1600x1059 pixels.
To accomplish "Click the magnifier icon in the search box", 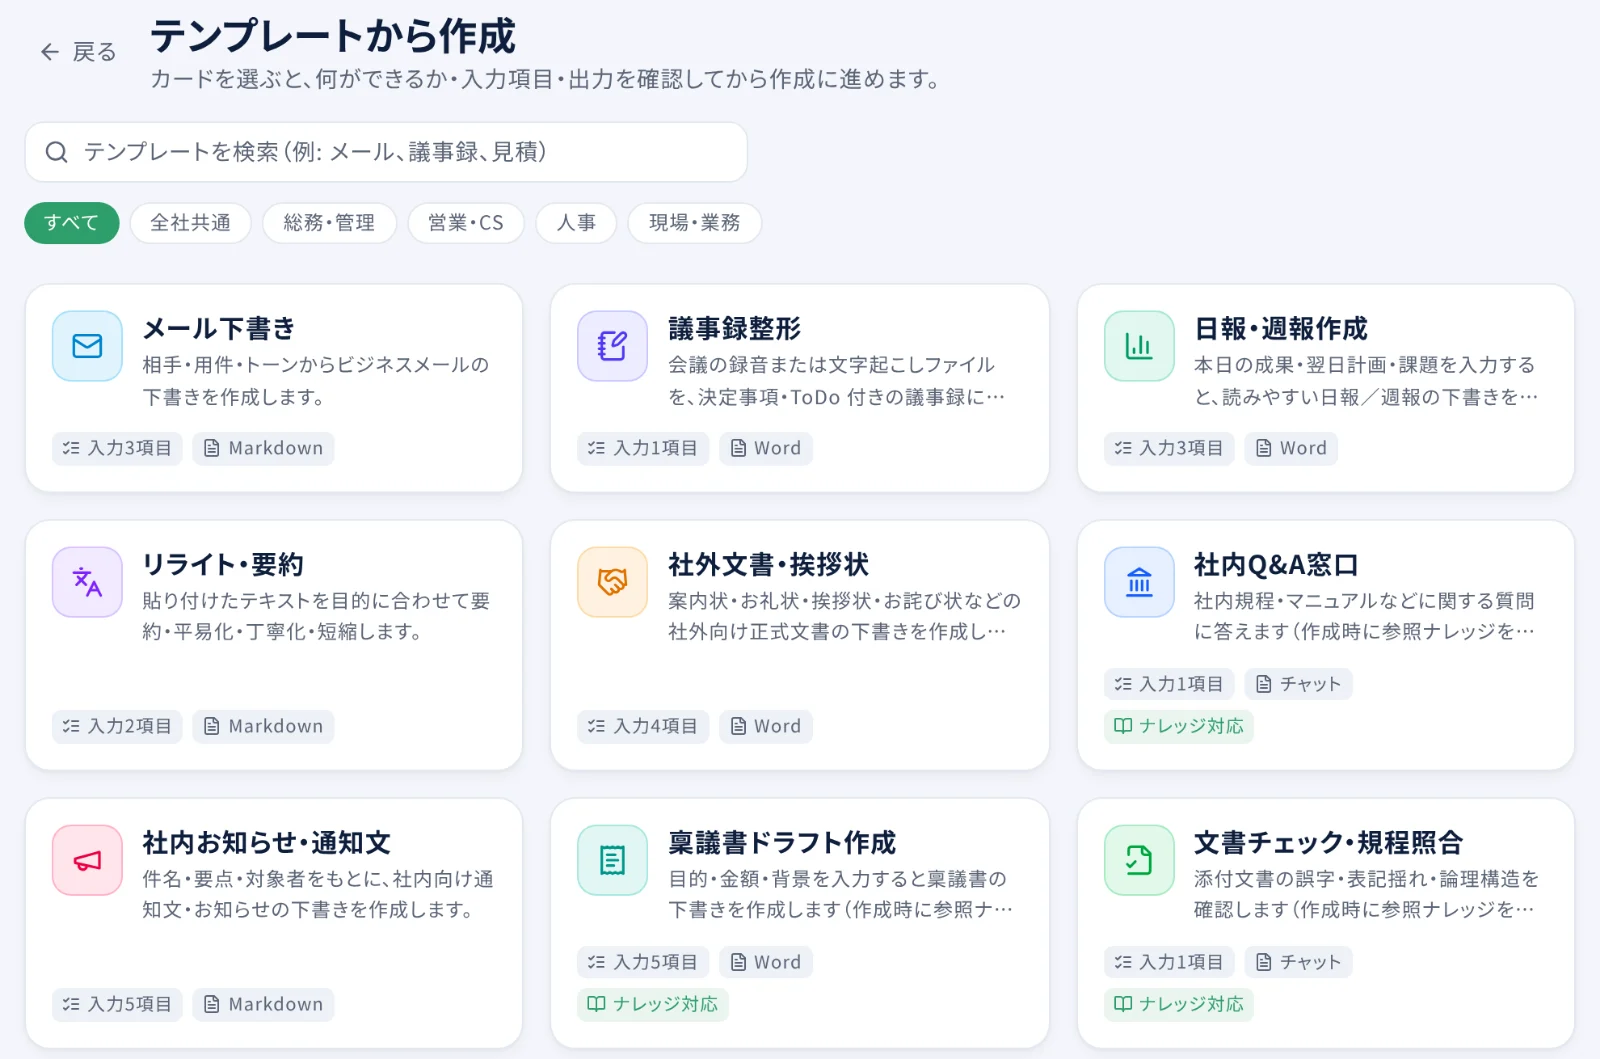I will pos(57,152).
